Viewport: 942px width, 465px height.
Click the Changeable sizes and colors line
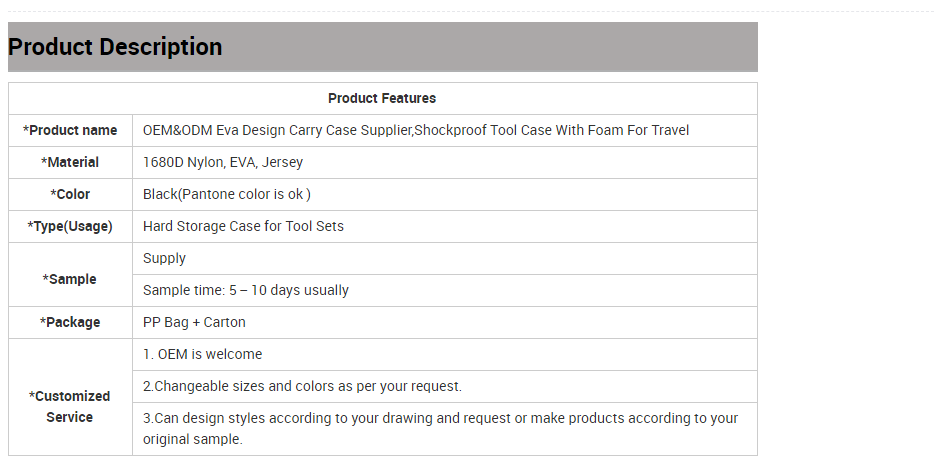pos(302,386)
